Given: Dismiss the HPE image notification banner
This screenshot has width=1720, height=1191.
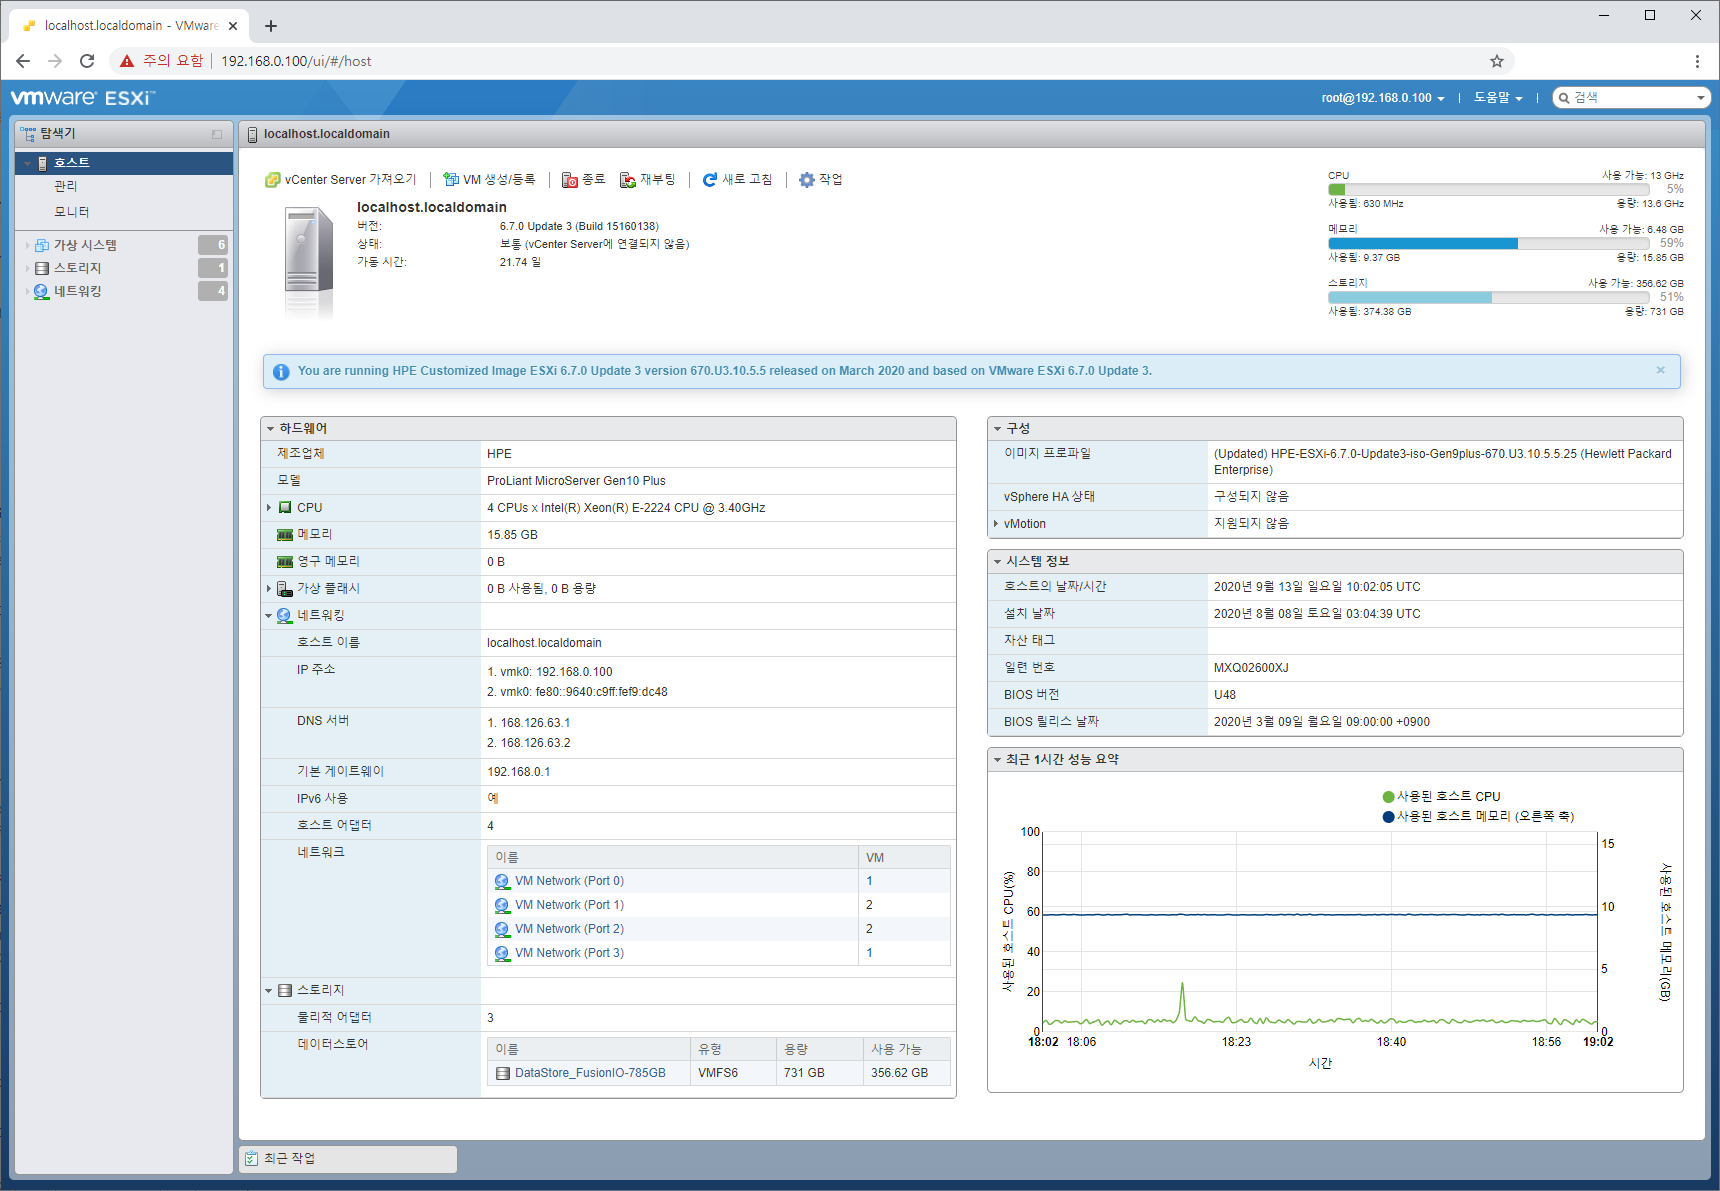Looking at the screenshot, I should click(1661, 370).
